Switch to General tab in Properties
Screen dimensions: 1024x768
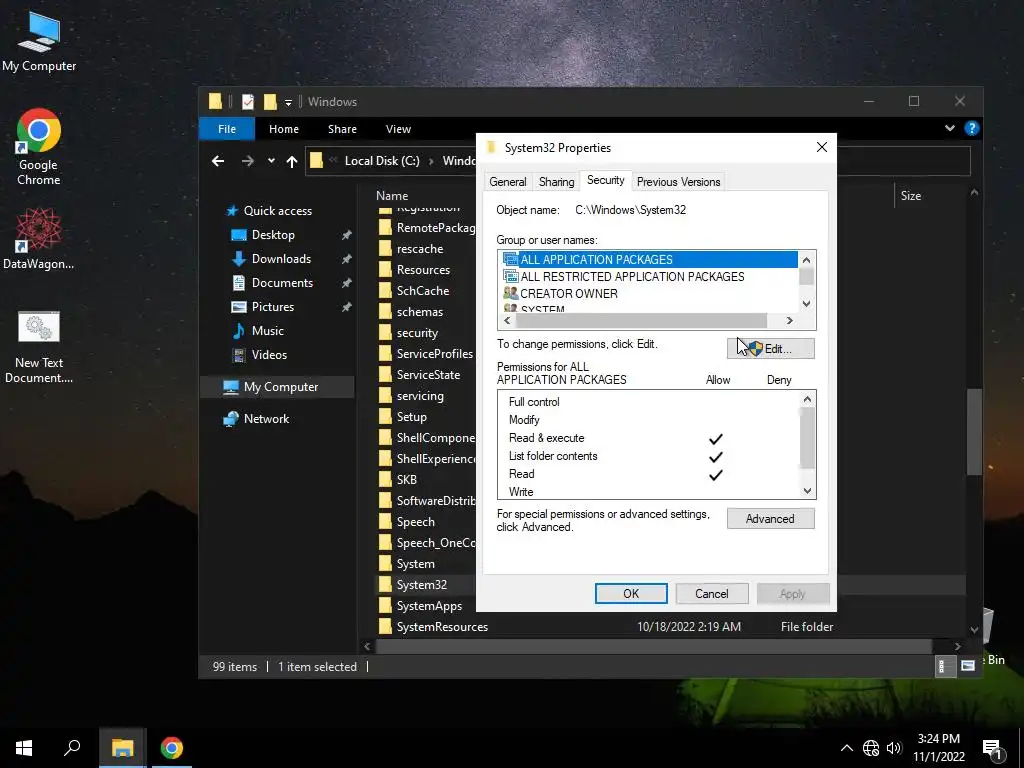pos(507,182)
